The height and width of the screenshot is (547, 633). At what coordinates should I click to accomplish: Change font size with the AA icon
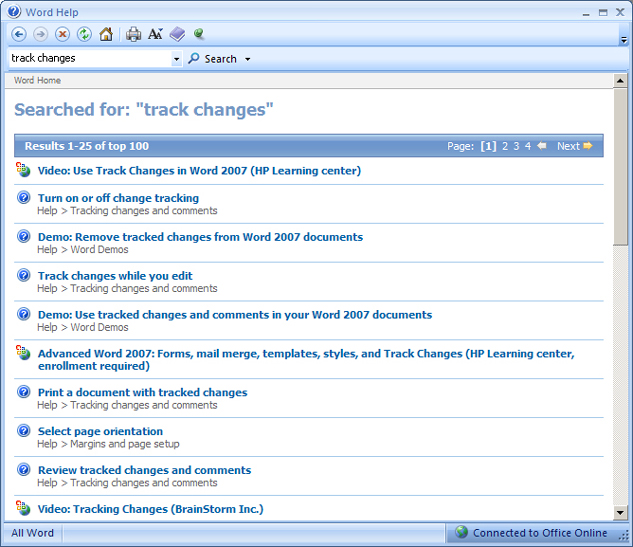pos(155,34)
